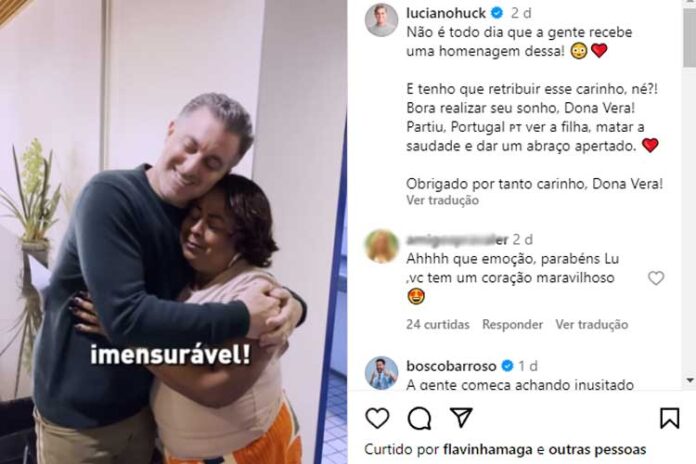Like the post with the heart icon

377,418
